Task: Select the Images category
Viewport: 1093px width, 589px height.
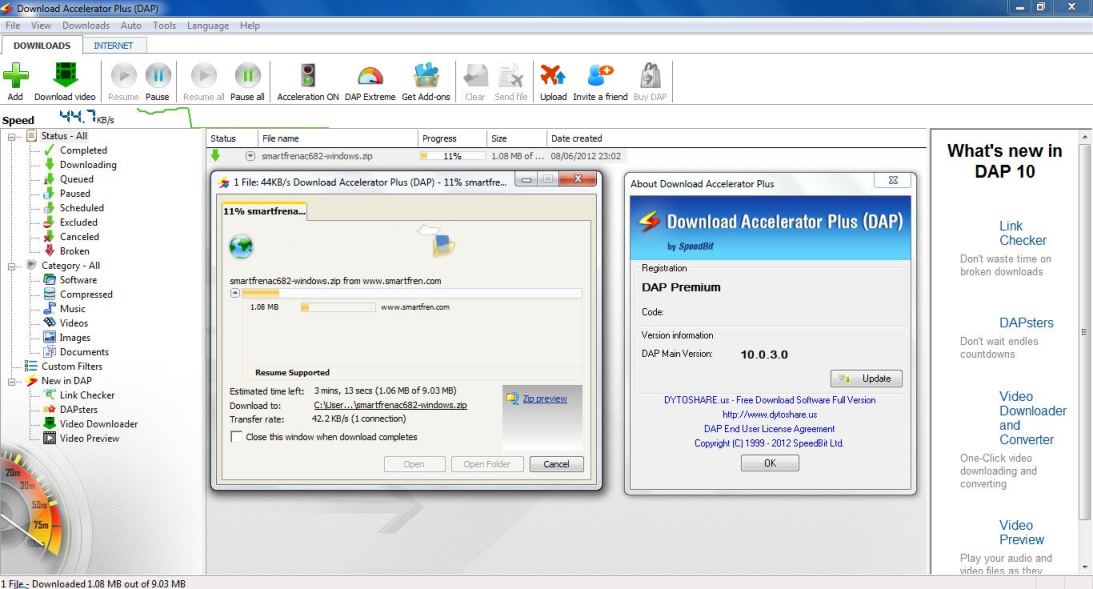Action: pos(75,337)
